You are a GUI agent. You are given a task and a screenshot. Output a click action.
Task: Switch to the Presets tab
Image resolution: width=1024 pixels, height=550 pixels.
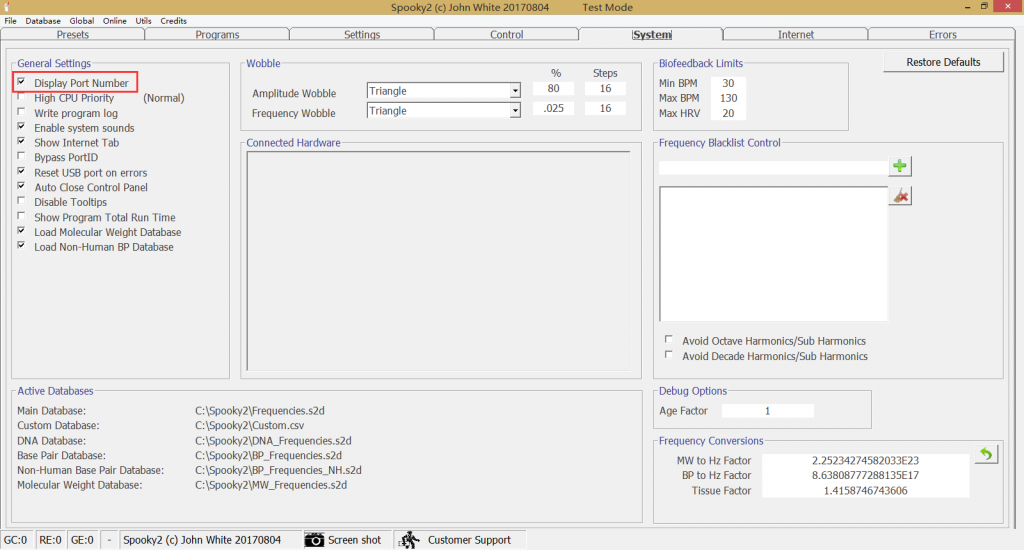pos(73,35)
